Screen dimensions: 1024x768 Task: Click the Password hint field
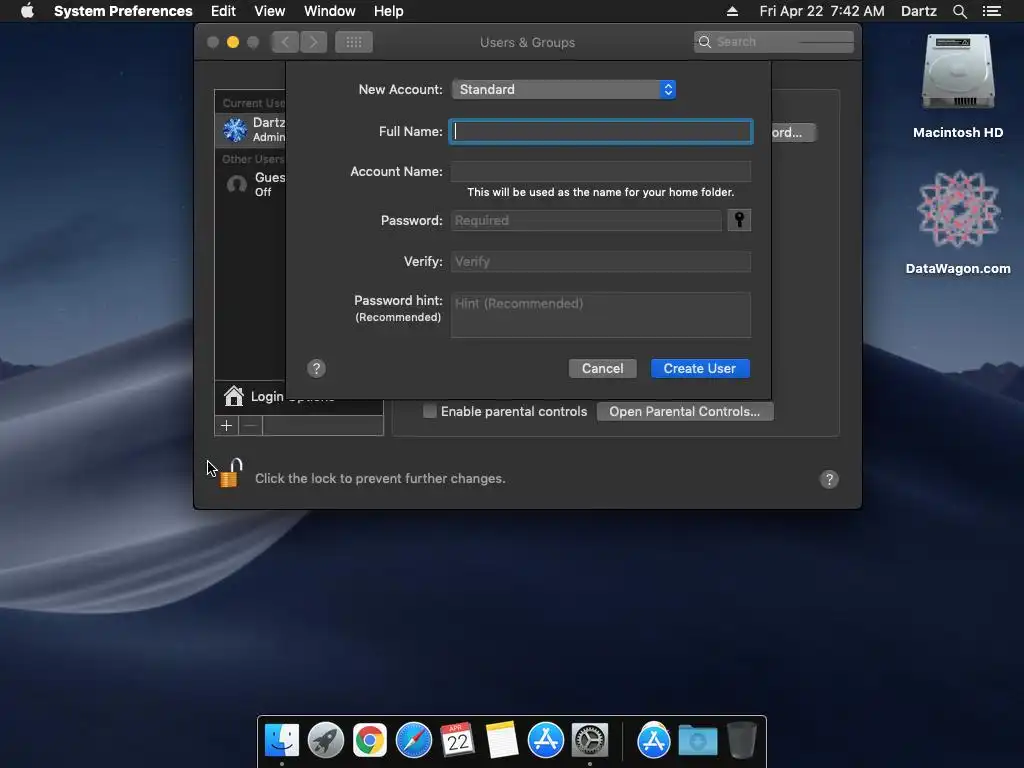tap(601, 315)
